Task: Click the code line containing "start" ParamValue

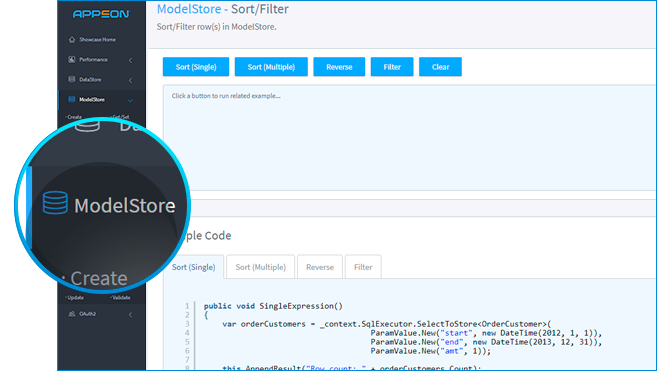Action: pyautogui.click(x=486, y=333)
